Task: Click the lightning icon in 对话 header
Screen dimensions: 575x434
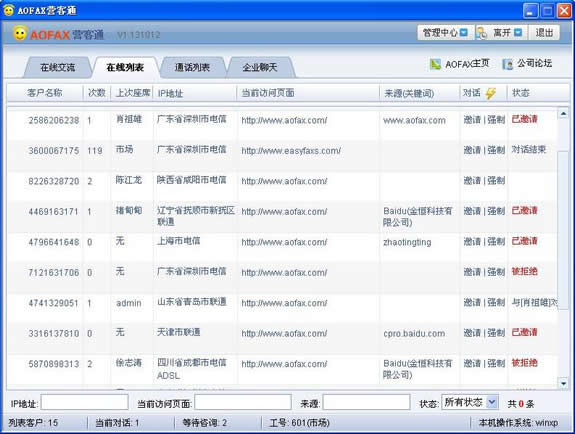Action: point(490,93)
